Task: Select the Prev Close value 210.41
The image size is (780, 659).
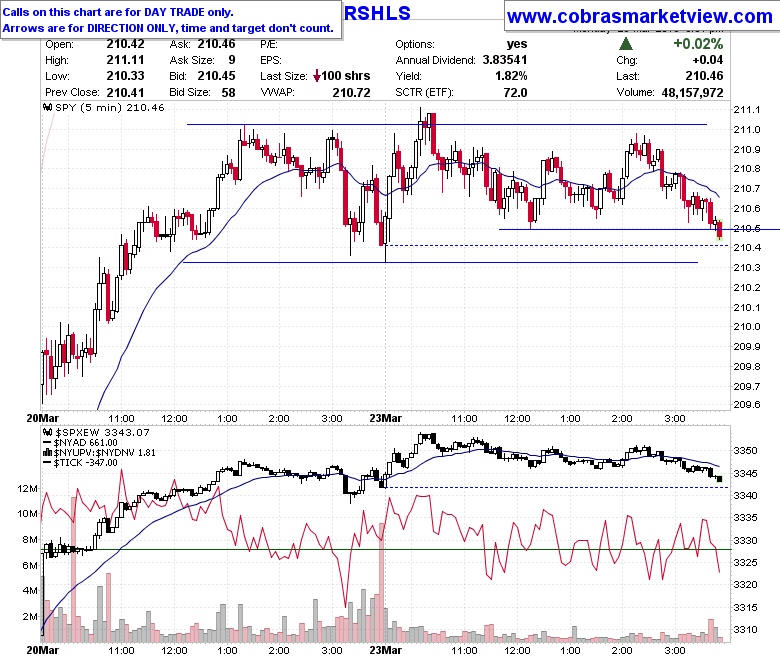Action: [x=125, y=93]
